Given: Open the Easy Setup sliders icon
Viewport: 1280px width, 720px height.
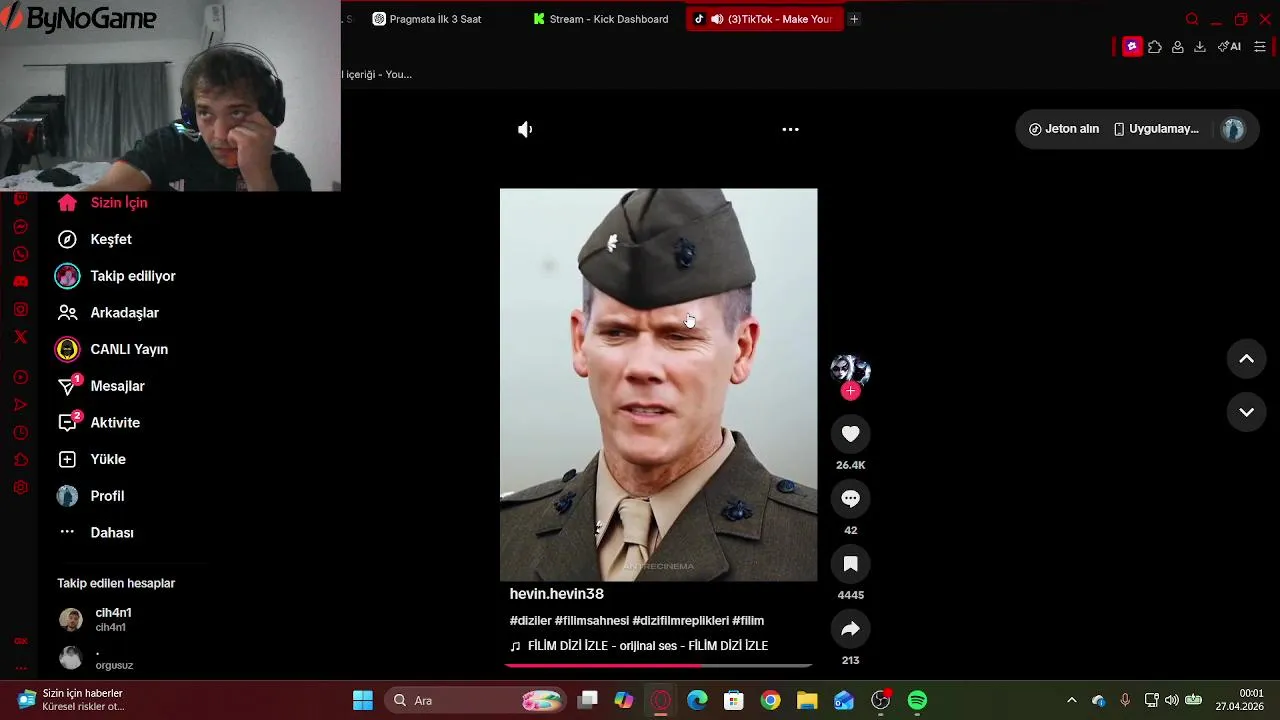Looking at the screenshot, I should pyautogui.click(x=1260, y=47).
